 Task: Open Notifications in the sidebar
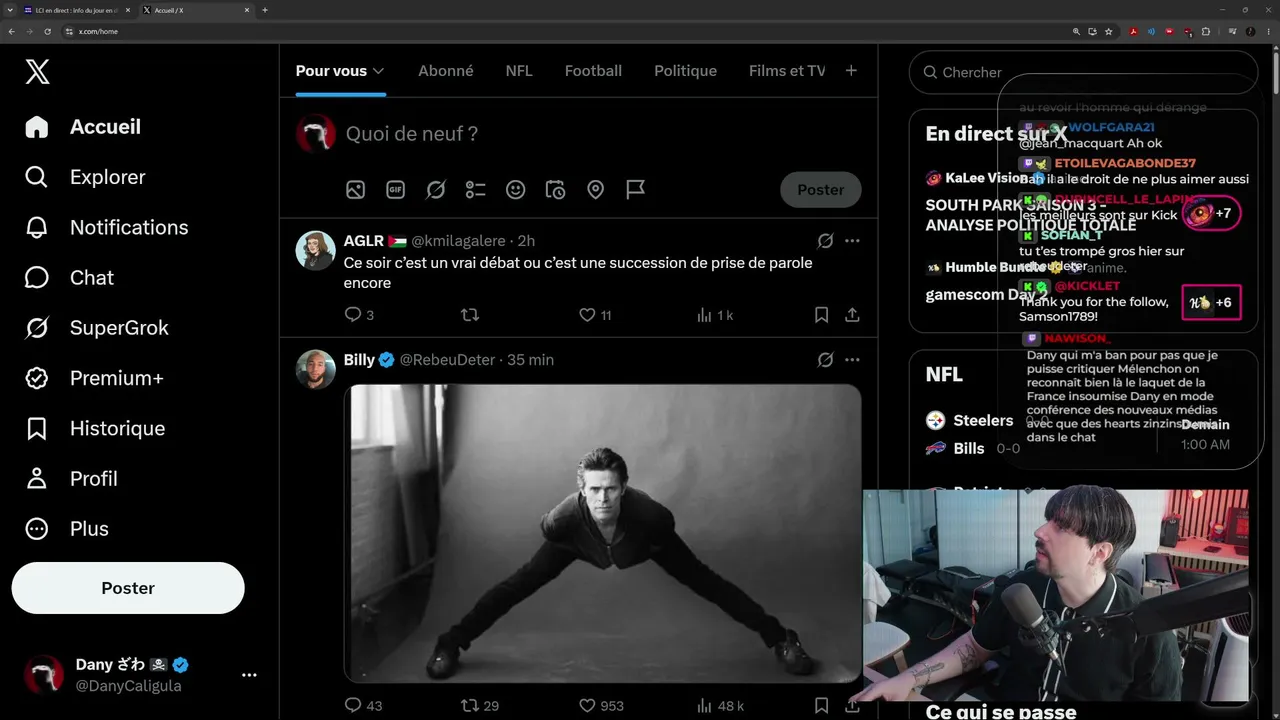click(x=107, y=227)
